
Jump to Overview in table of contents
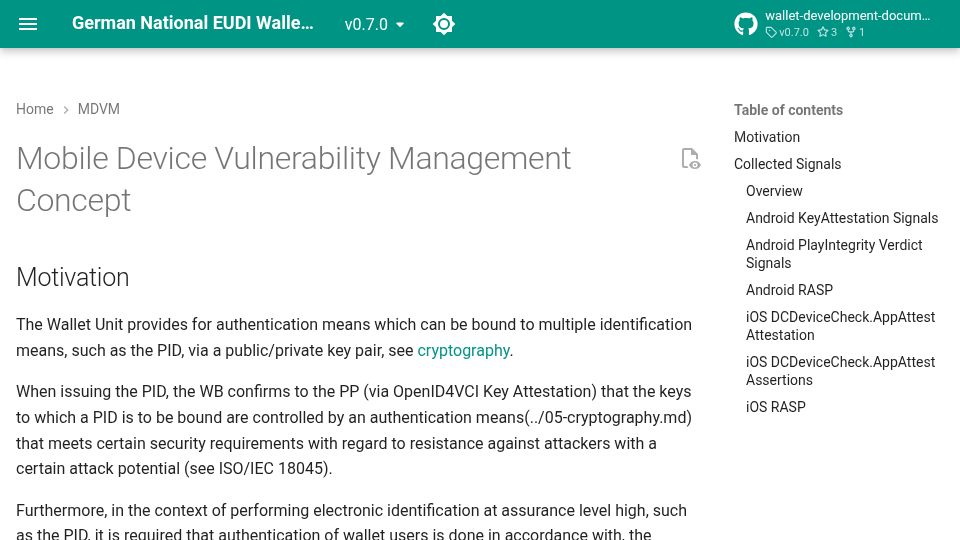(774, 191)
